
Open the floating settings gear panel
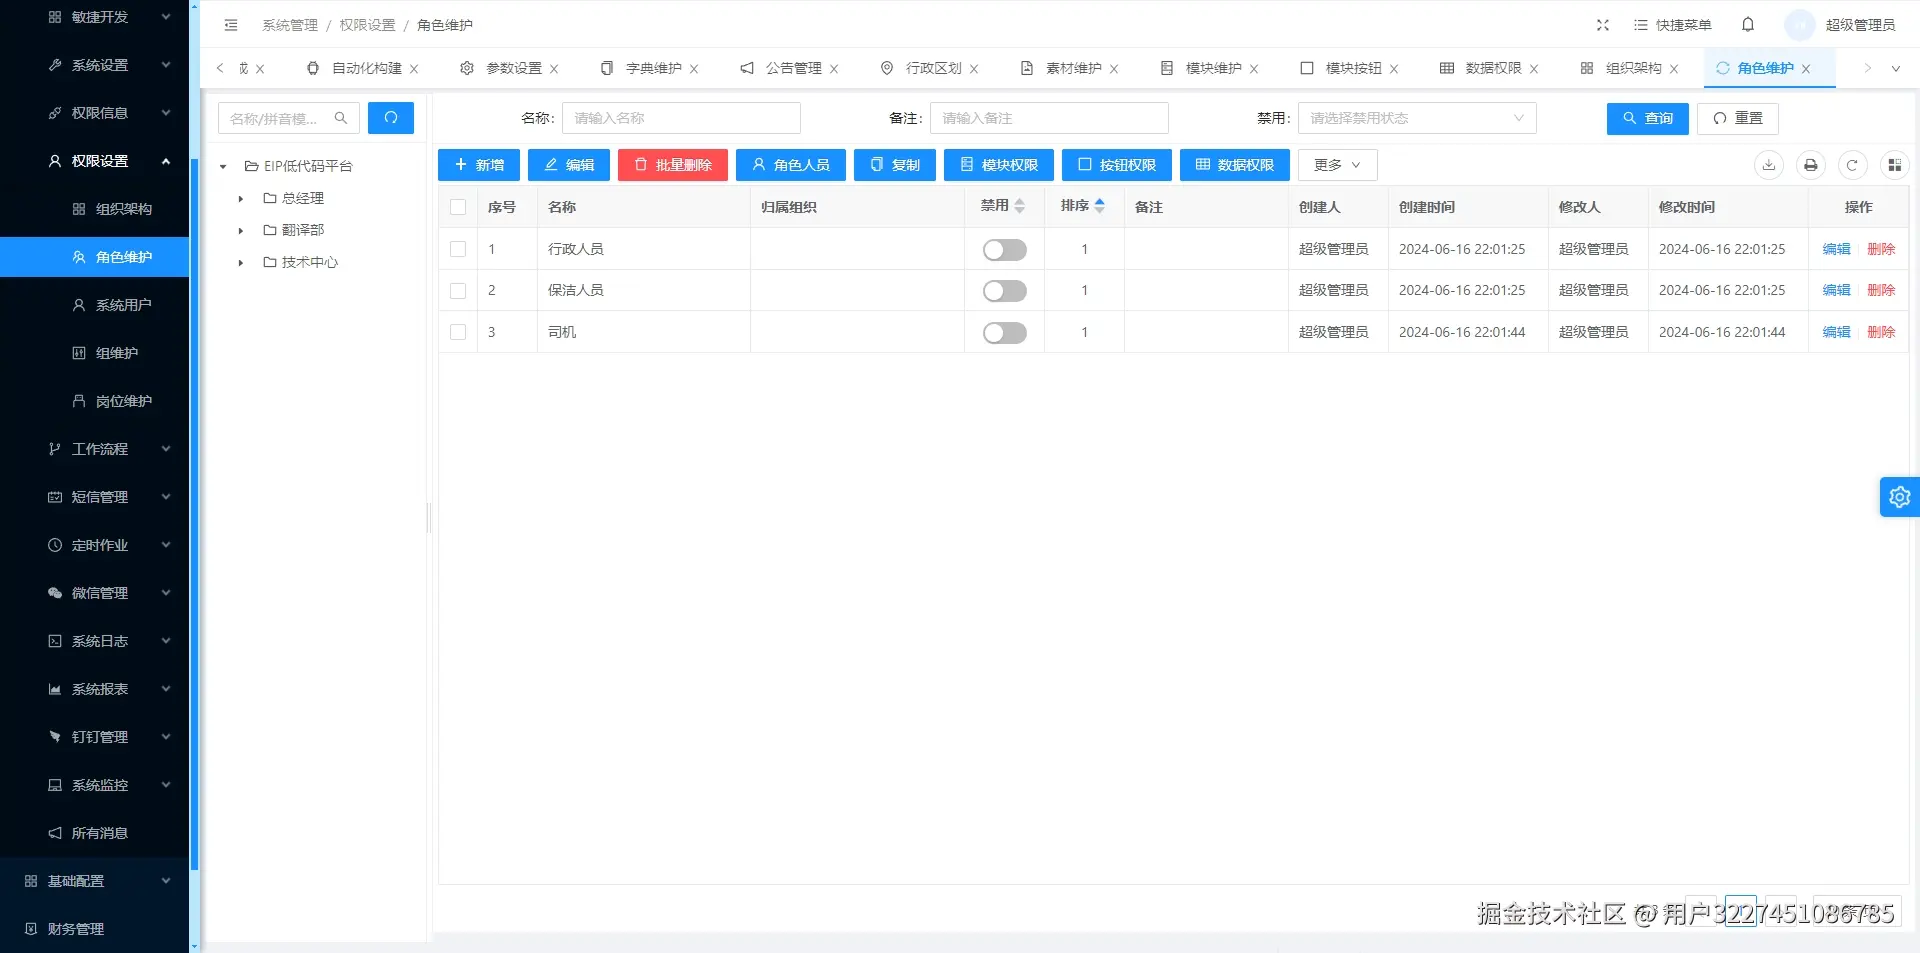click(x=1900, y=497)
